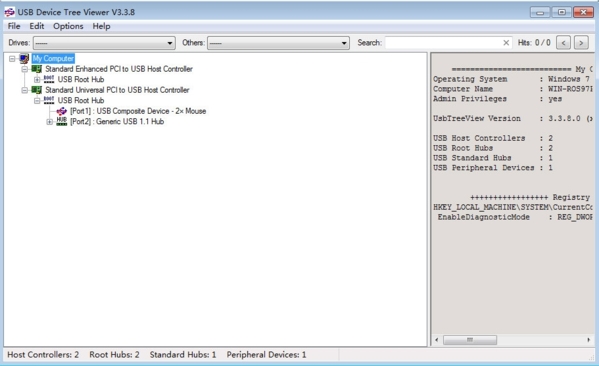Expand the Port2 Generic USB 1.1 Hub

[49, 122]
